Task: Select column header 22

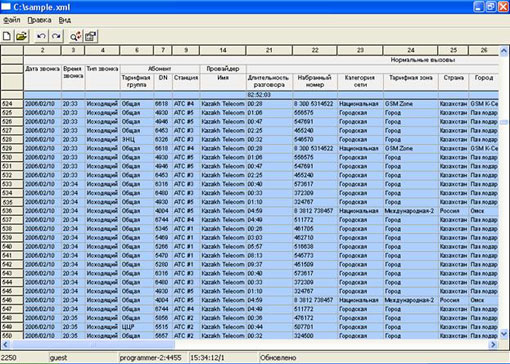Action: click(315, 50)
